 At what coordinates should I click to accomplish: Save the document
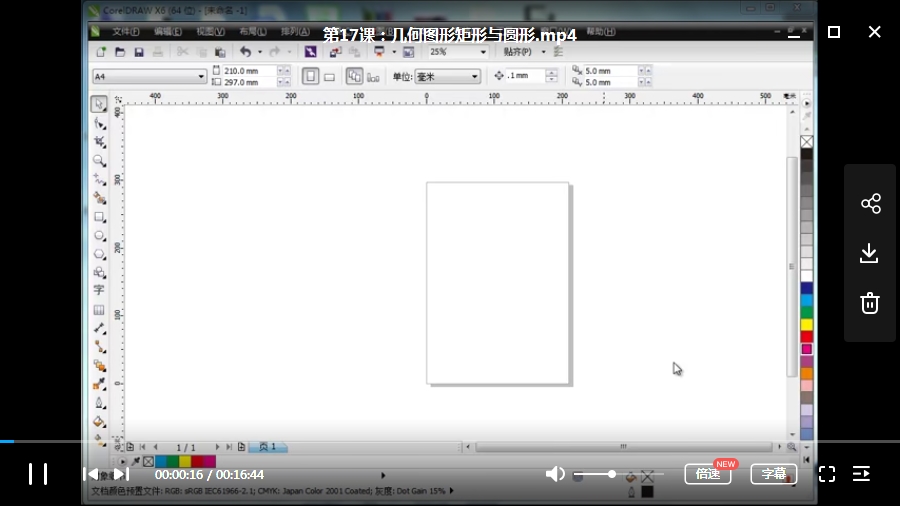click(x=139, y=52)
